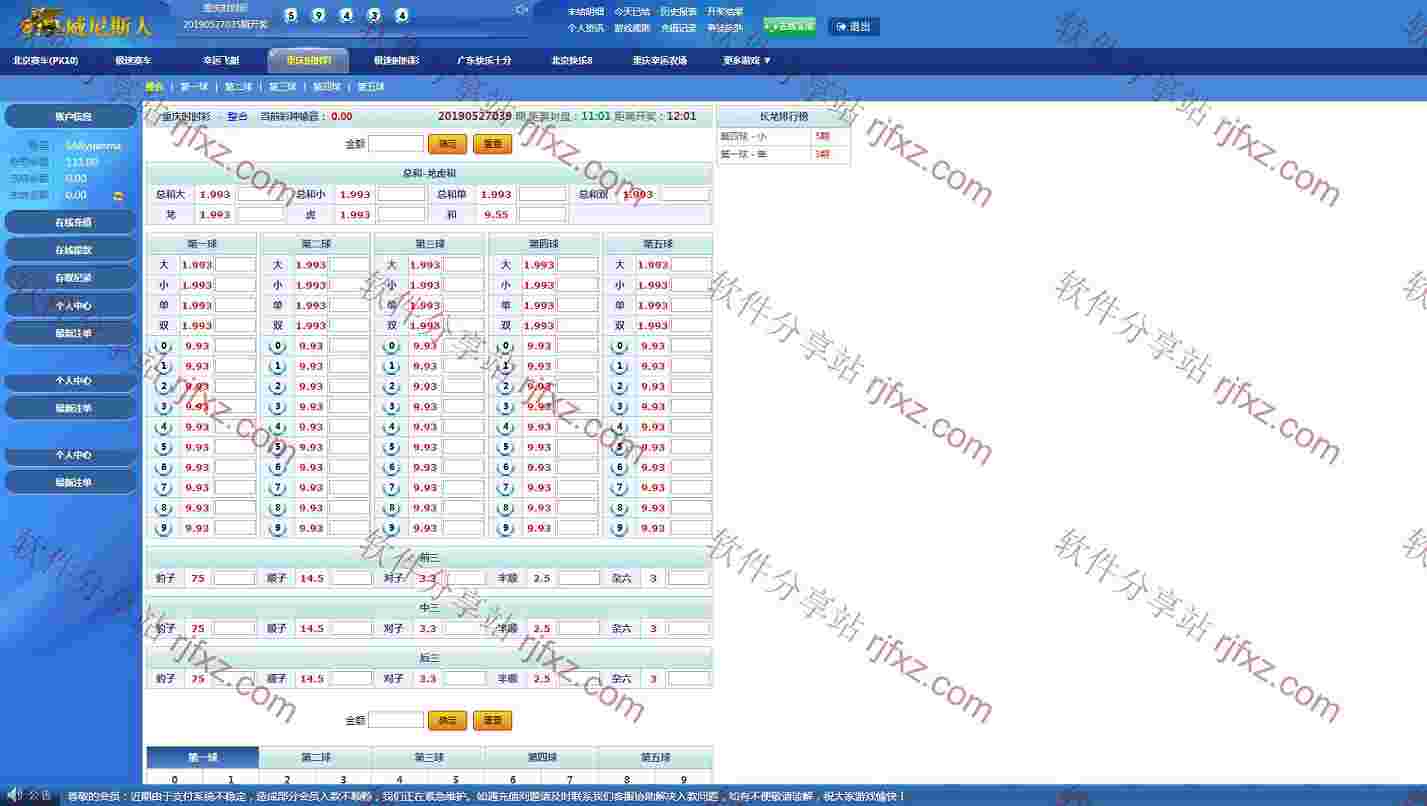1427x806 pixels.
Task: Select ball 5 icon in 第五球 column
Action: click(x=619, y=447)
